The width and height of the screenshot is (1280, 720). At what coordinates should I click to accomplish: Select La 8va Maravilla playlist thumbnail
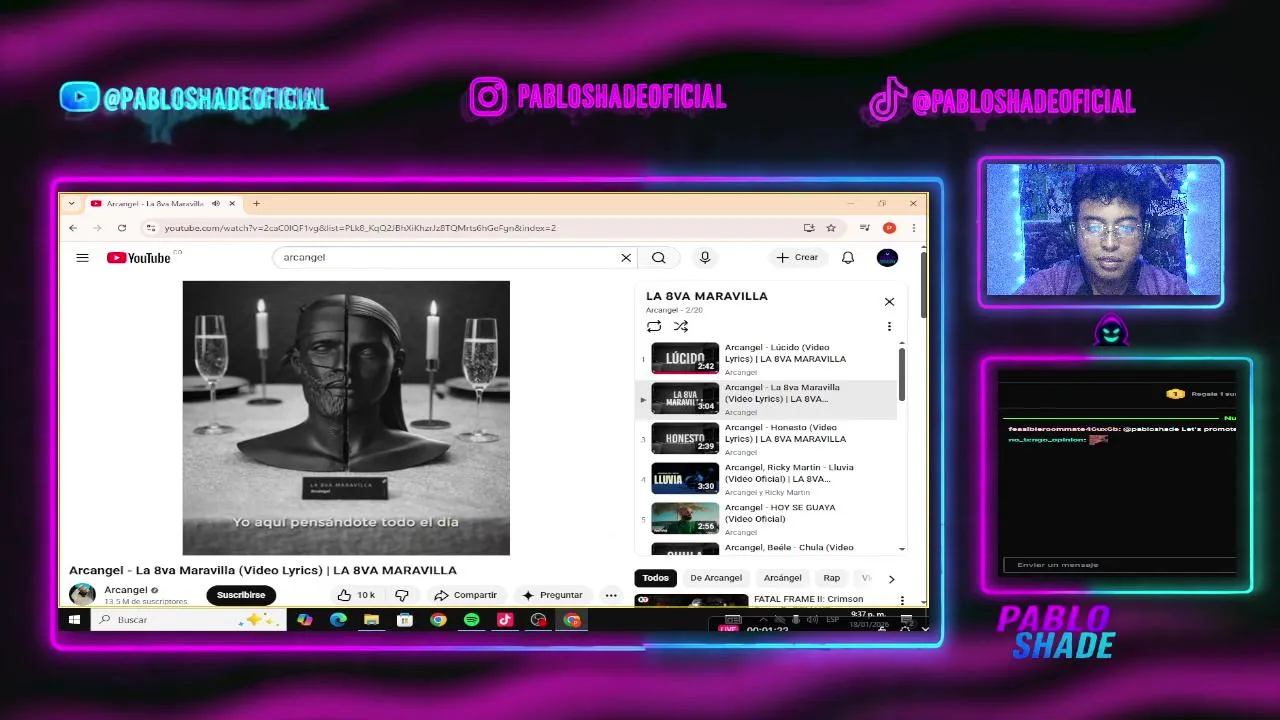(685, 398)
